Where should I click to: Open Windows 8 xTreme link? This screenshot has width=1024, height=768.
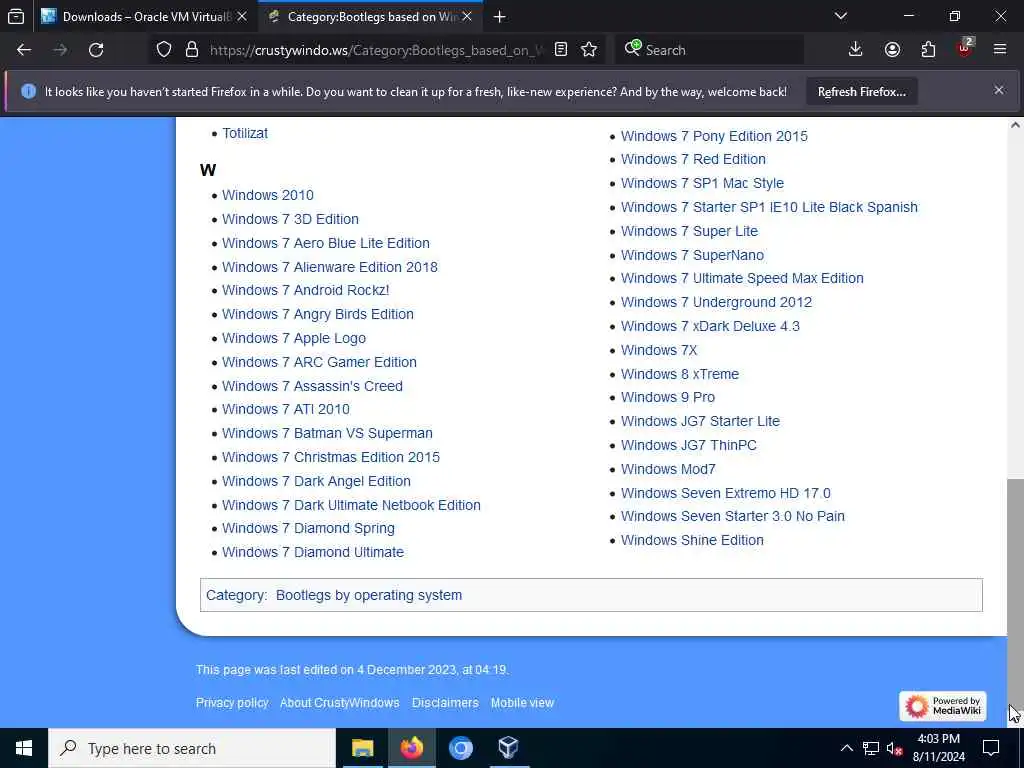pyautogui.click(x=680, y=374)
